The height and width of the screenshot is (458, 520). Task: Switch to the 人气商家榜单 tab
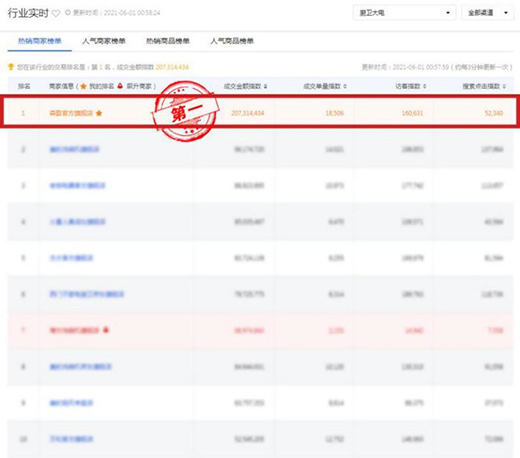tap(104, 41)
